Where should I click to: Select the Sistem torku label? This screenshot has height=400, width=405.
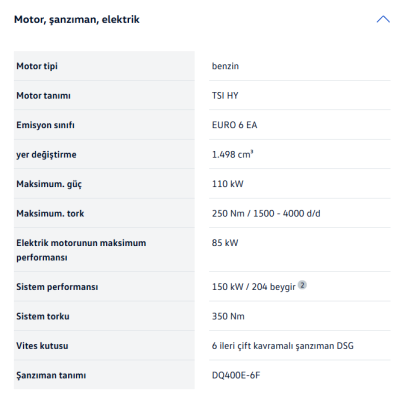pyautogui.click(x=43, y=316)
